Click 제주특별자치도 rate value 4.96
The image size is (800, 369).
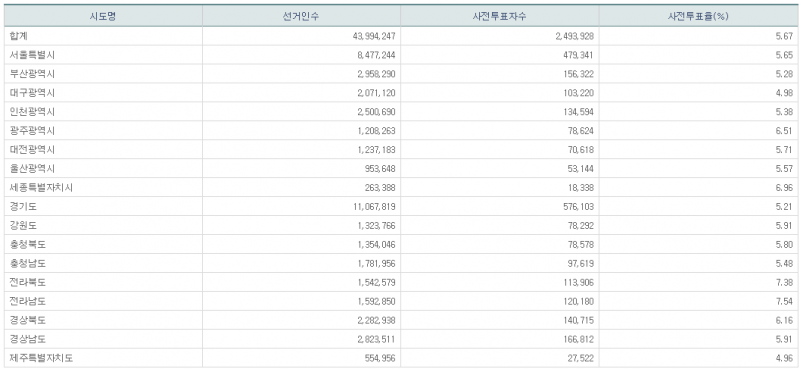point(784,358)
